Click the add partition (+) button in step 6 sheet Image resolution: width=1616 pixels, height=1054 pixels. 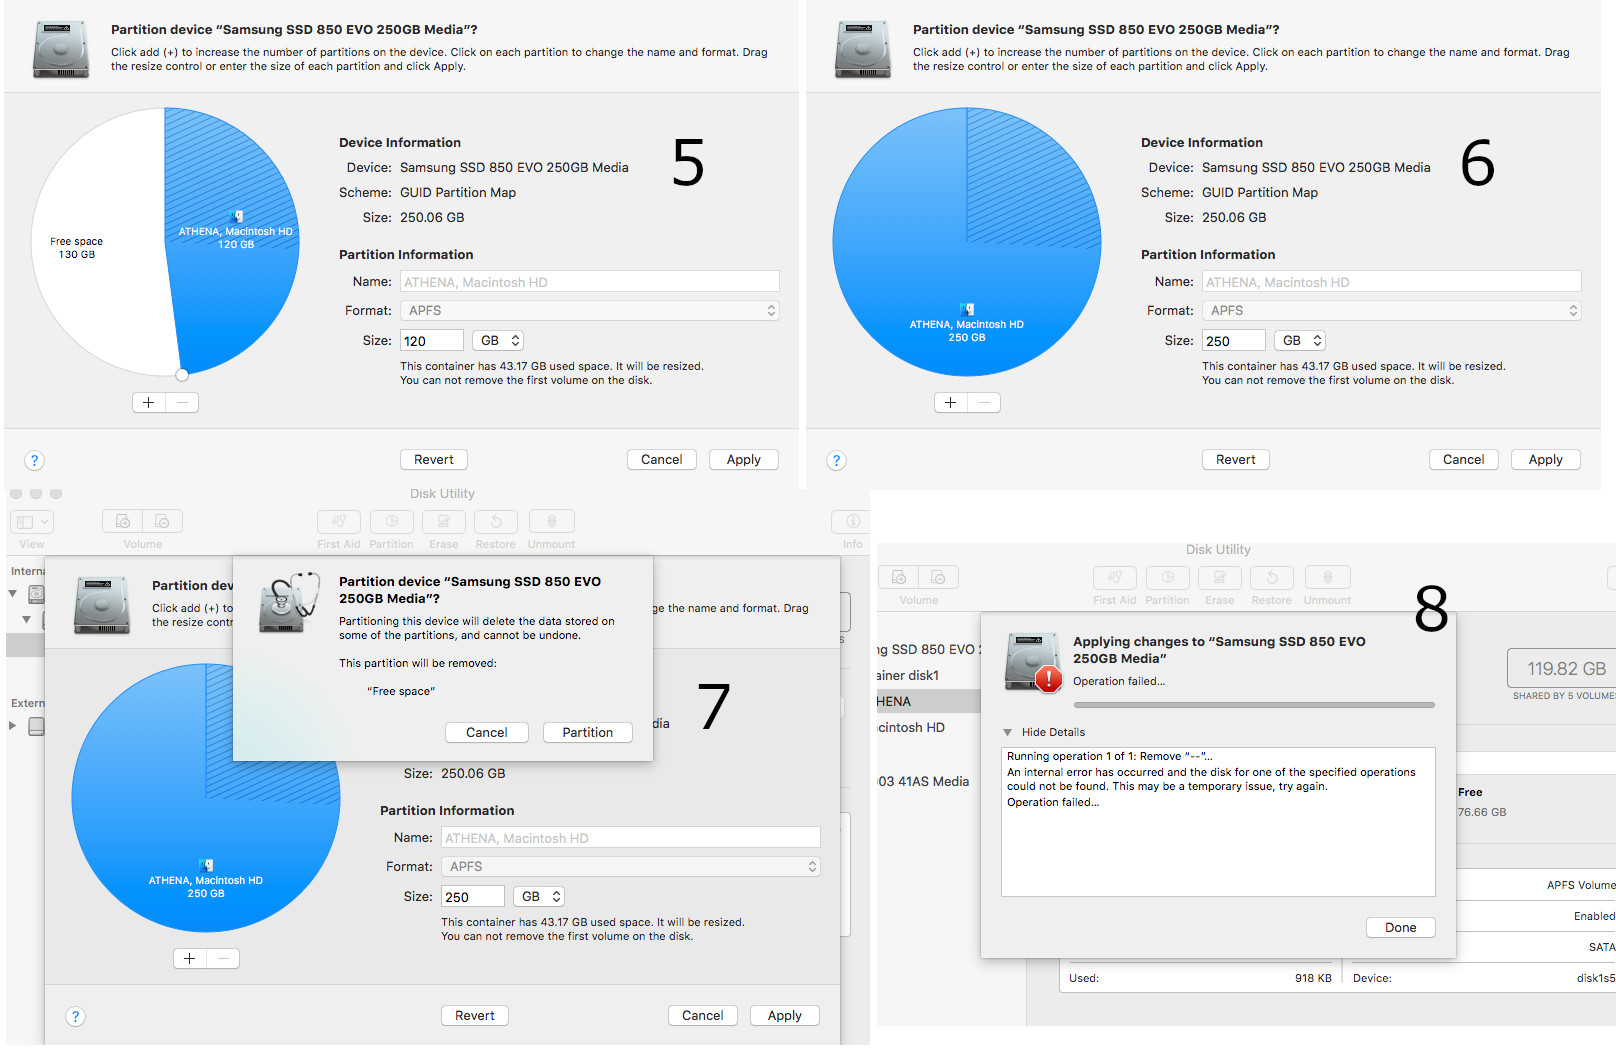click(x=951, y=402)
